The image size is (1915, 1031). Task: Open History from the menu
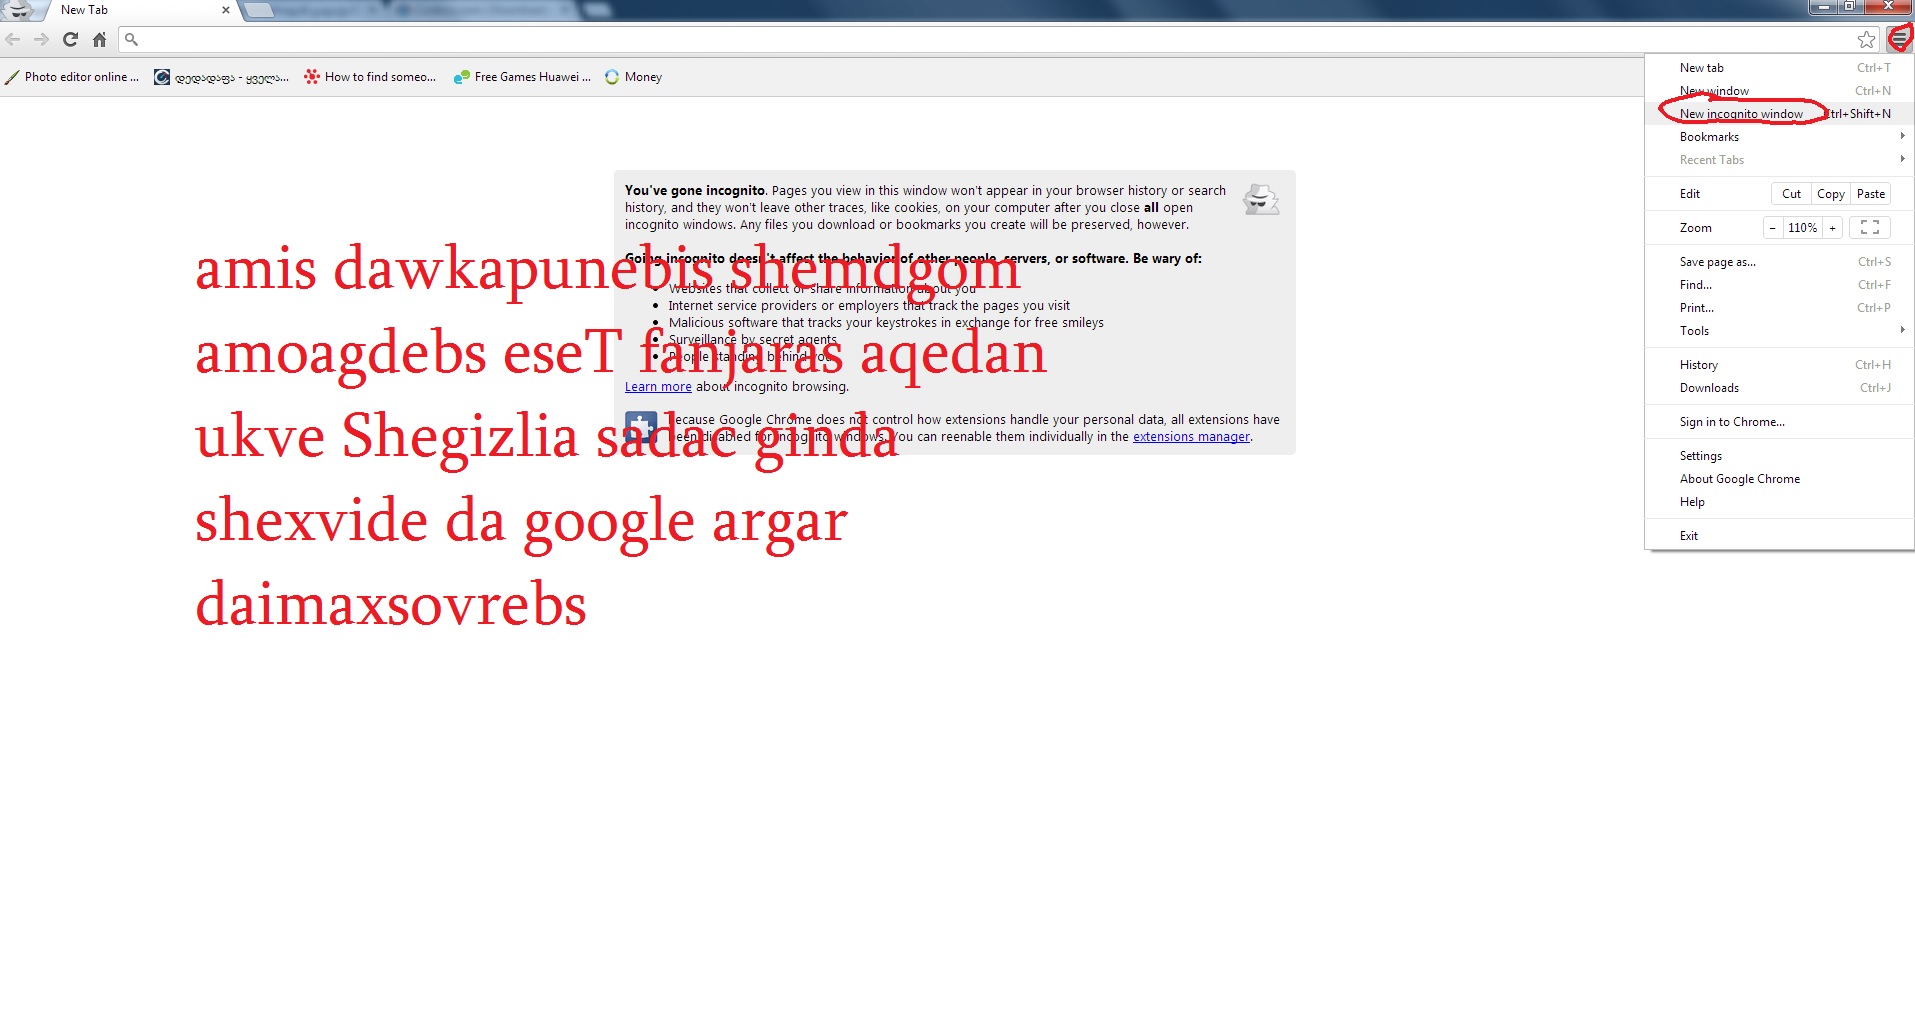1779,365
